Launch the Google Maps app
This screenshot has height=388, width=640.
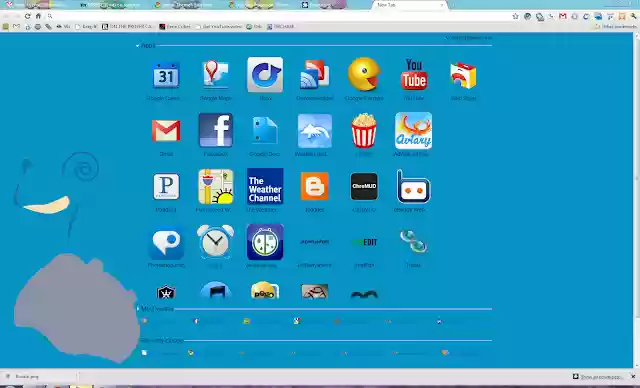pos(216,75)
